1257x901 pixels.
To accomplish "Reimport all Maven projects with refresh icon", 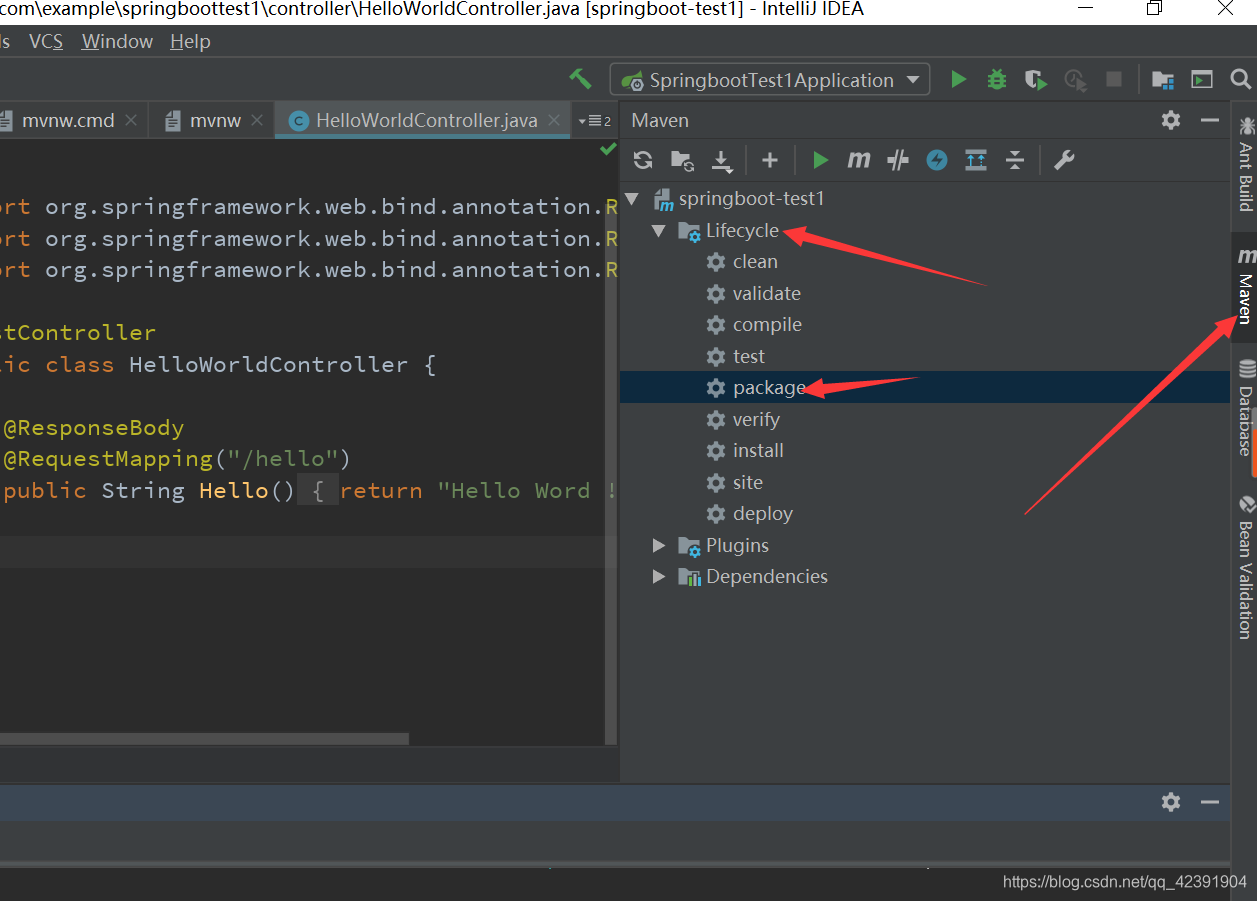I will click(x=643, y=160).
